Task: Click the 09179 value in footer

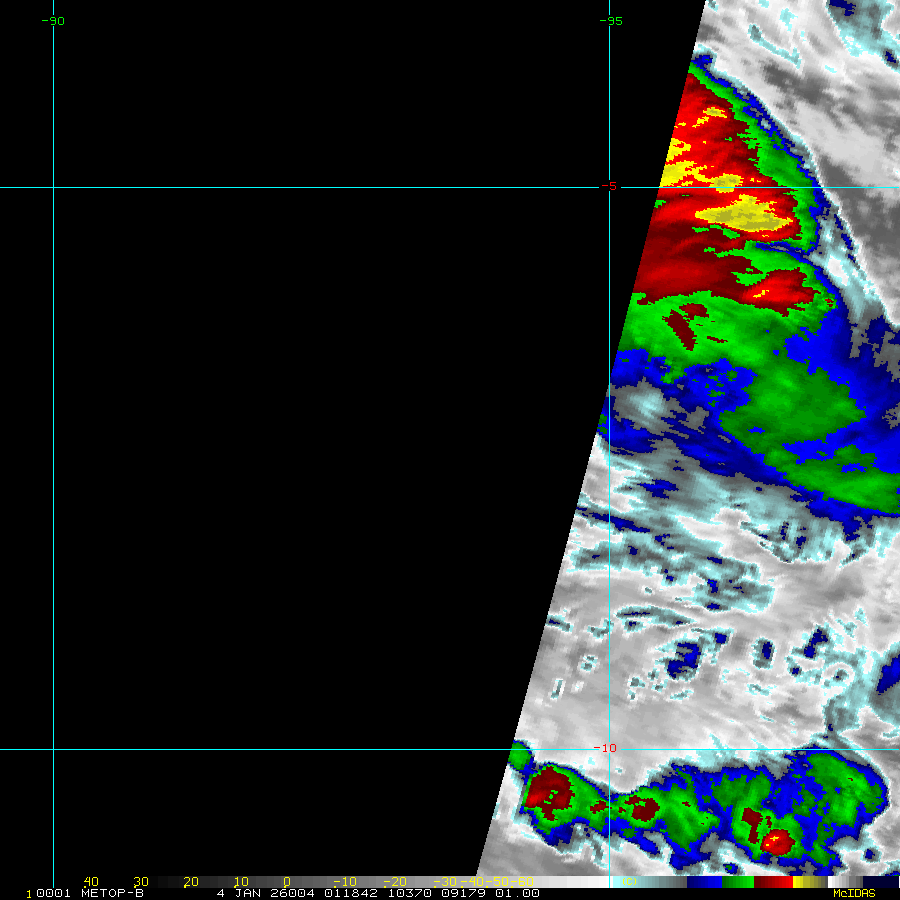Action: 464,893
